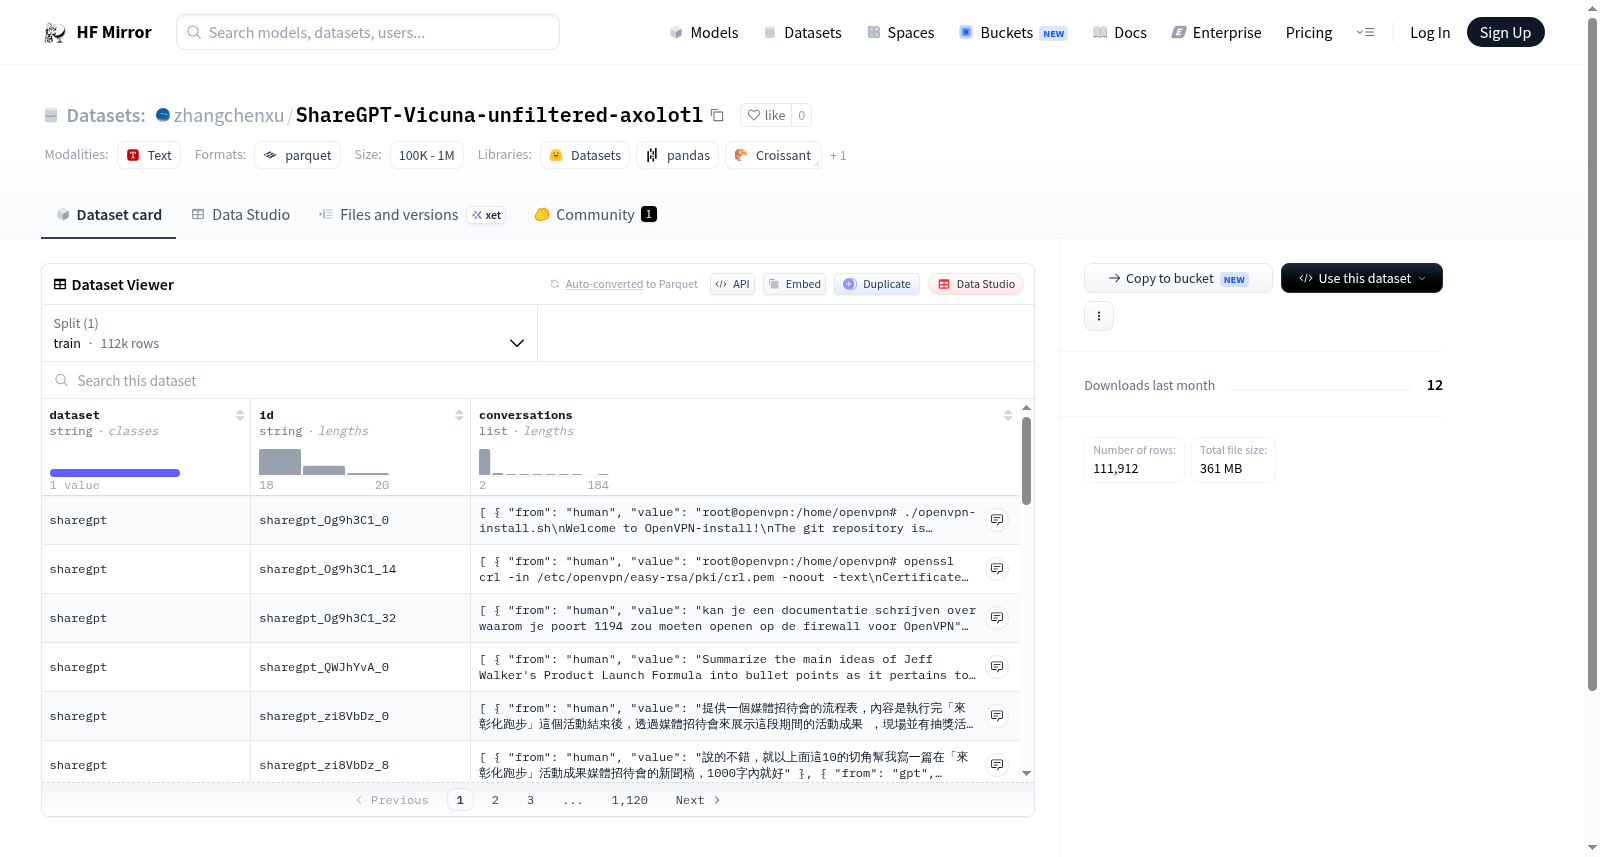Screen dimensions: 1600x857
Task: Go to page 2 of results
Action: 495,800
